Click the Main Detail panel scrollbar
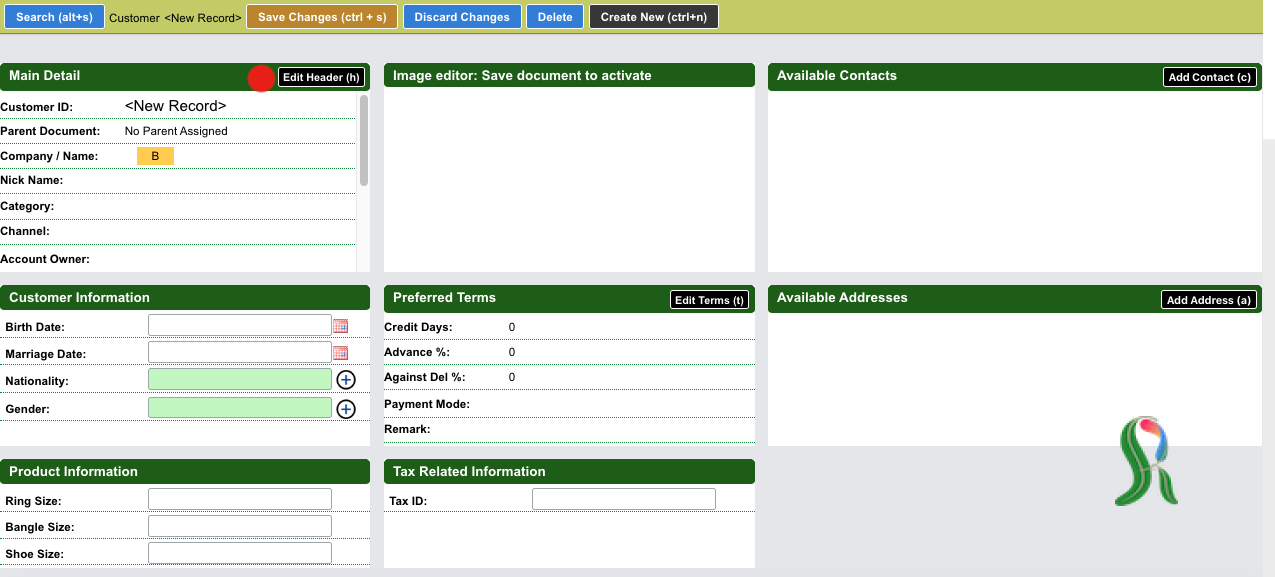Image resolution: width=1275 pixels, height=577 pixels. [x=364, y=140]
